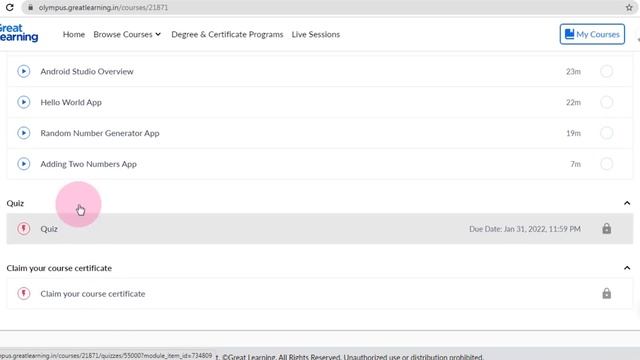Image resolution: width=640 pixels, height=360 pixels.
Task: Play the Hello World App video icon
Action: point(24,102)
